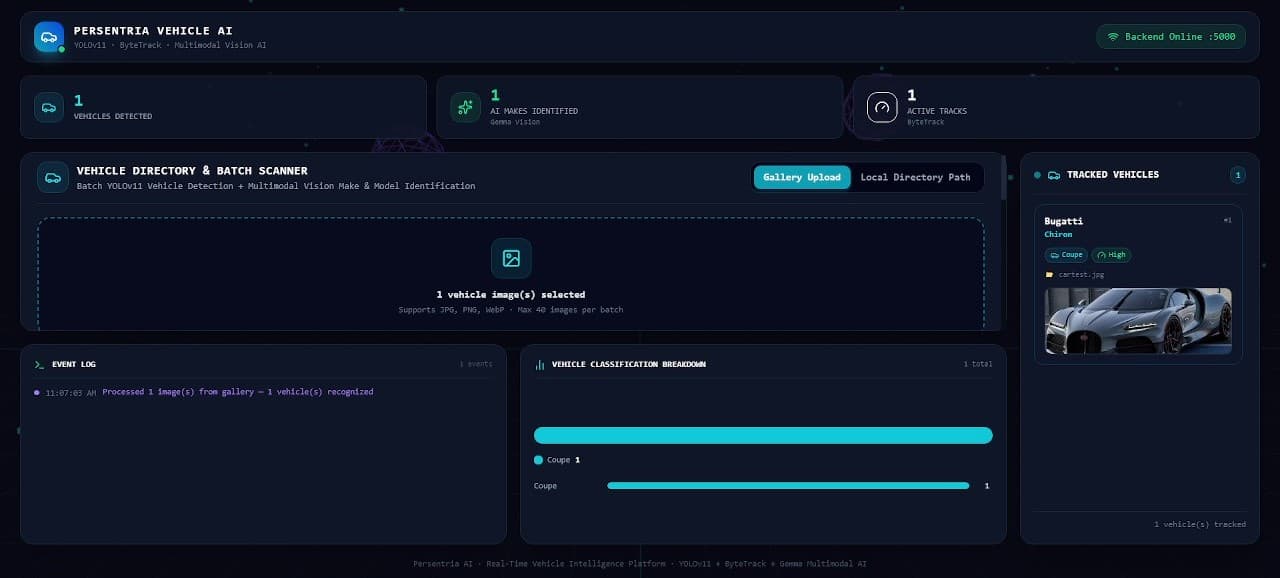Click the gauge icon beside Active Tracks
Viewport: 1280px width, 578px height.
point(882,107)
